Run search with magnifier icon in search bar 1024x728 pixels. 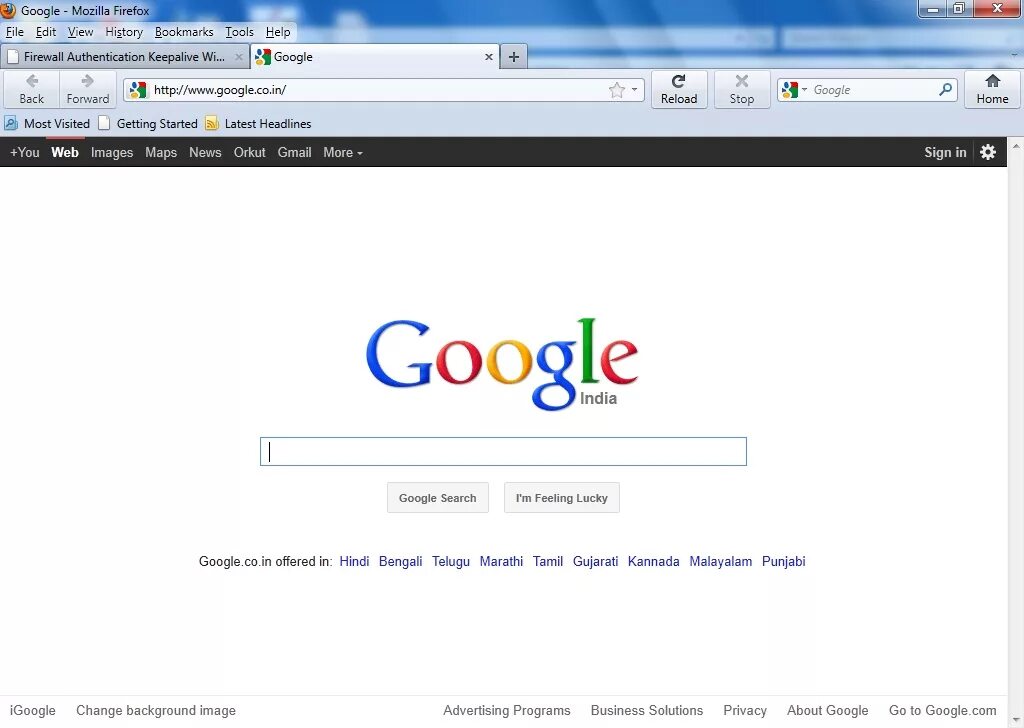945,89
